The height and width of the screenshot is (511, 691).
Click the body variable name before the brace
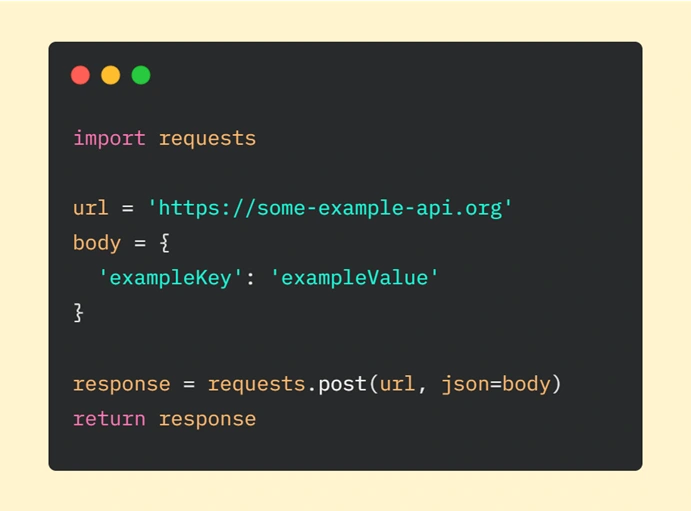(97, 243)
